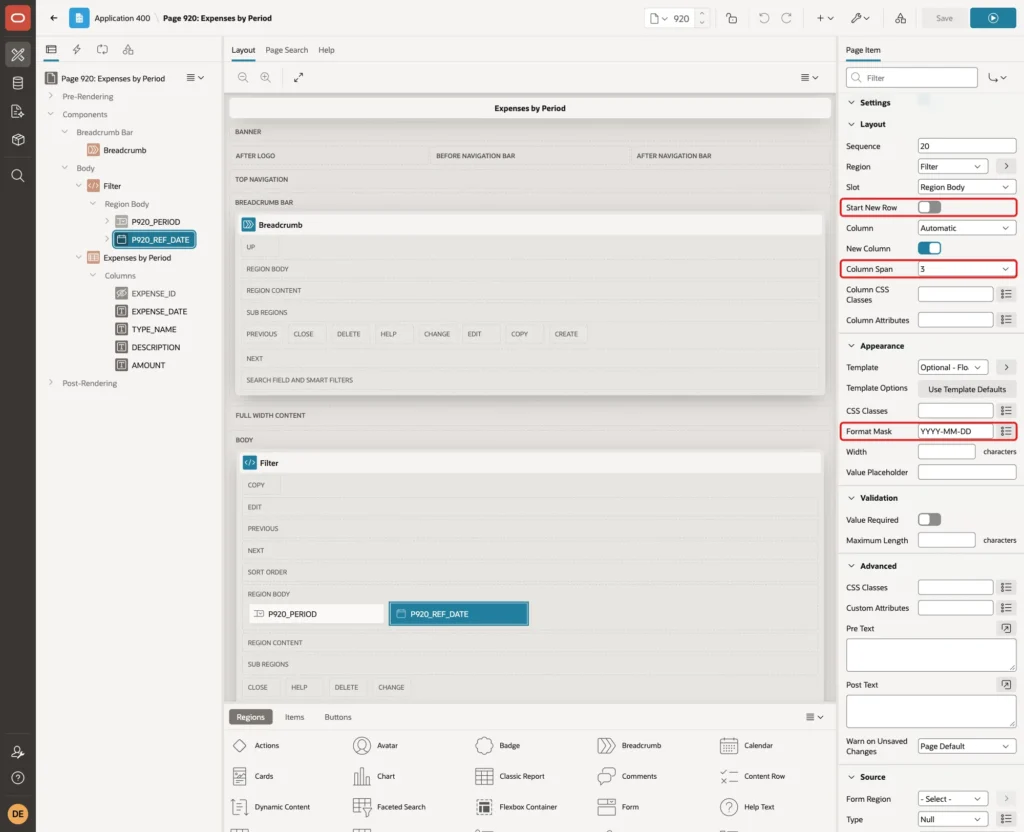Open App Builder icon in left sidebar
Image resolution: width=1024 pixels, height=832 pixels.
click(18, 54)
